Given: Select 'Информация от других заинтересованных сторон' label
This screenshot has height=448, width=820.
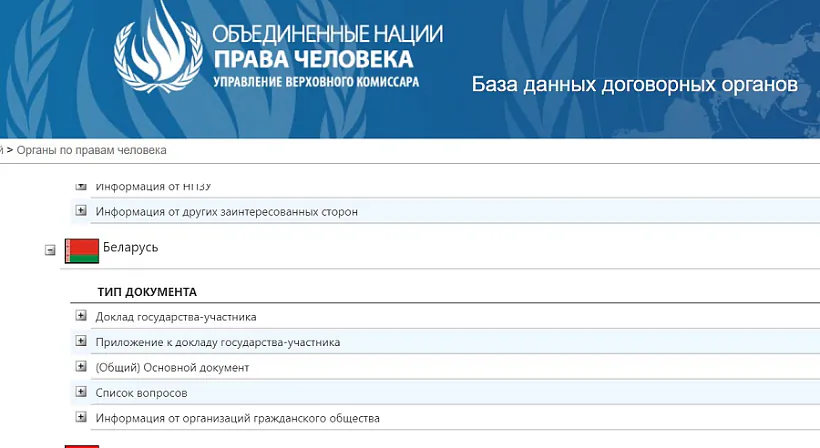Looking at the screenshot, I should (x=227, y=212).
